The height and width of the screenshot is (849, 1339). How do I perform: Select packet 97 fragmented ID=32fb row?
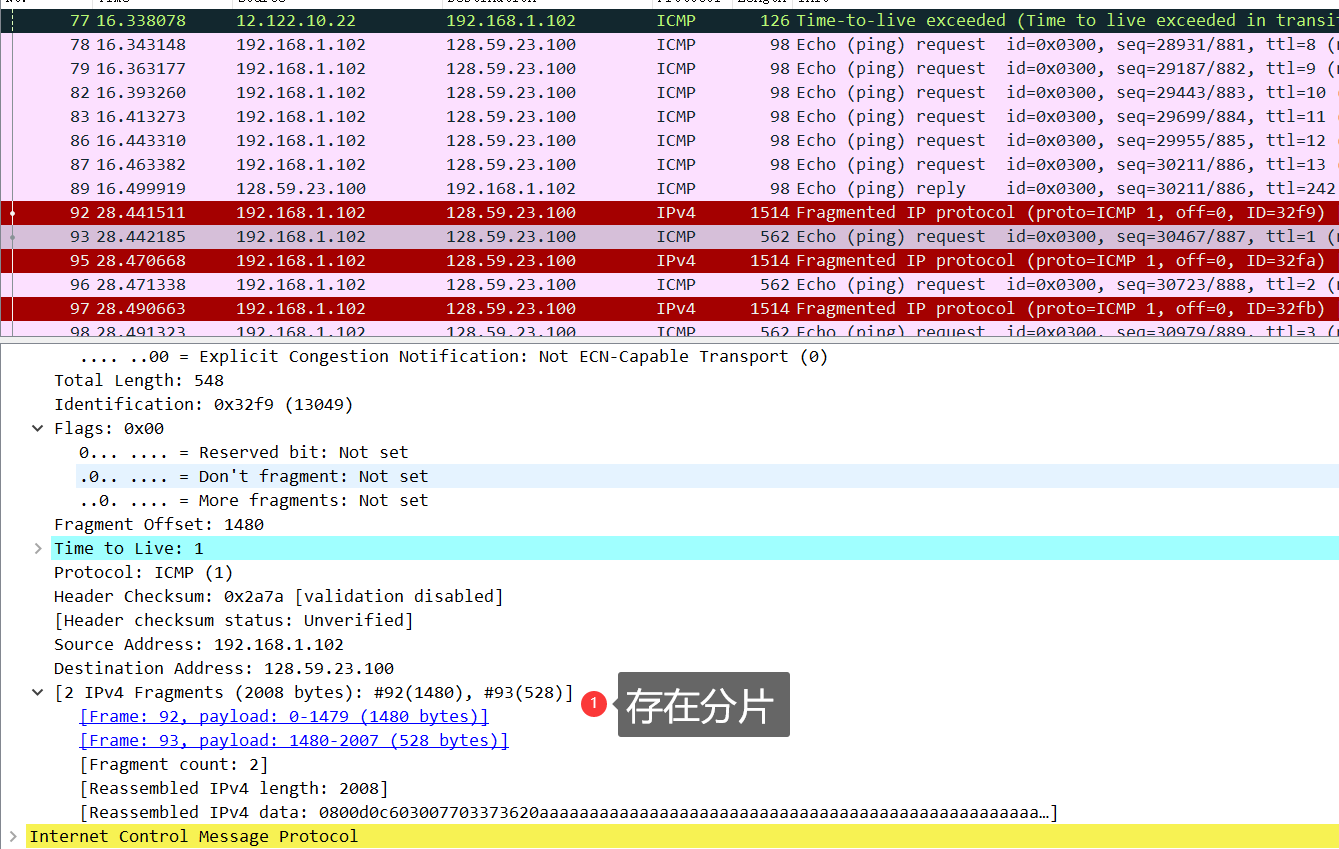tap(669, 308)
